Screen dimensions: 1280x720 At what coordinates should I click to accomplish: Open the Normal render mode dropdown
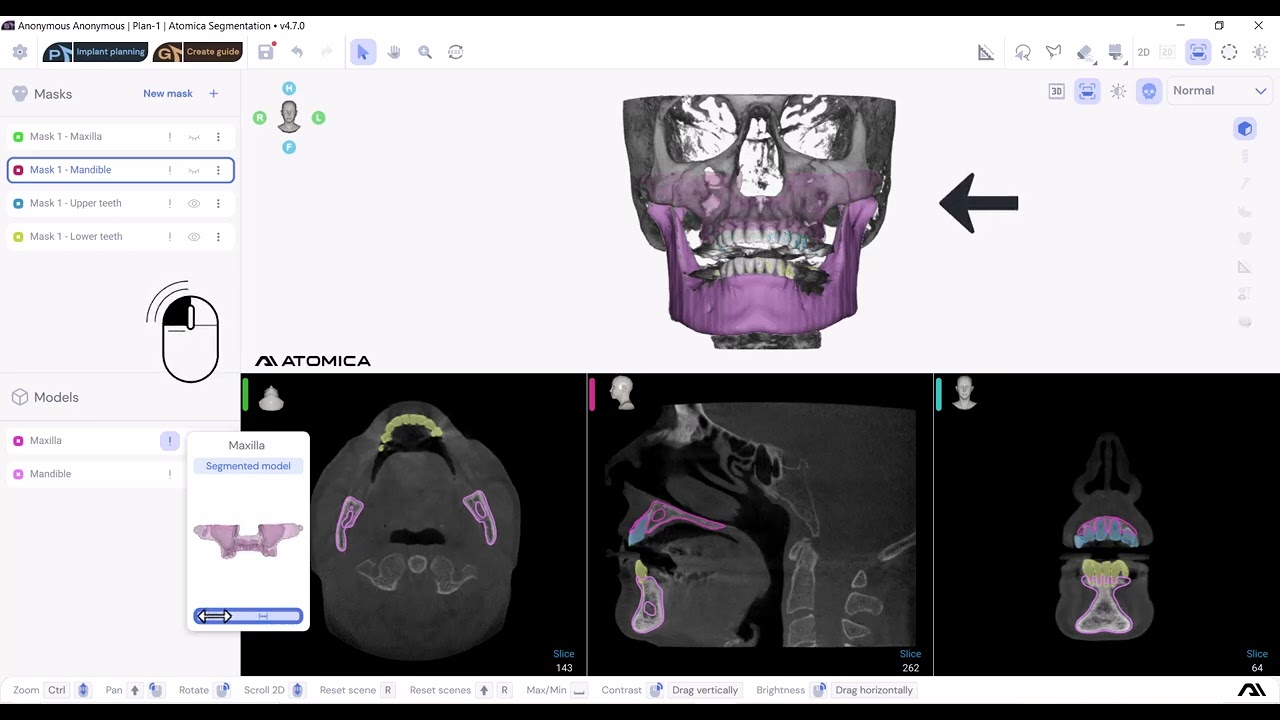(x=1218, y=91)
